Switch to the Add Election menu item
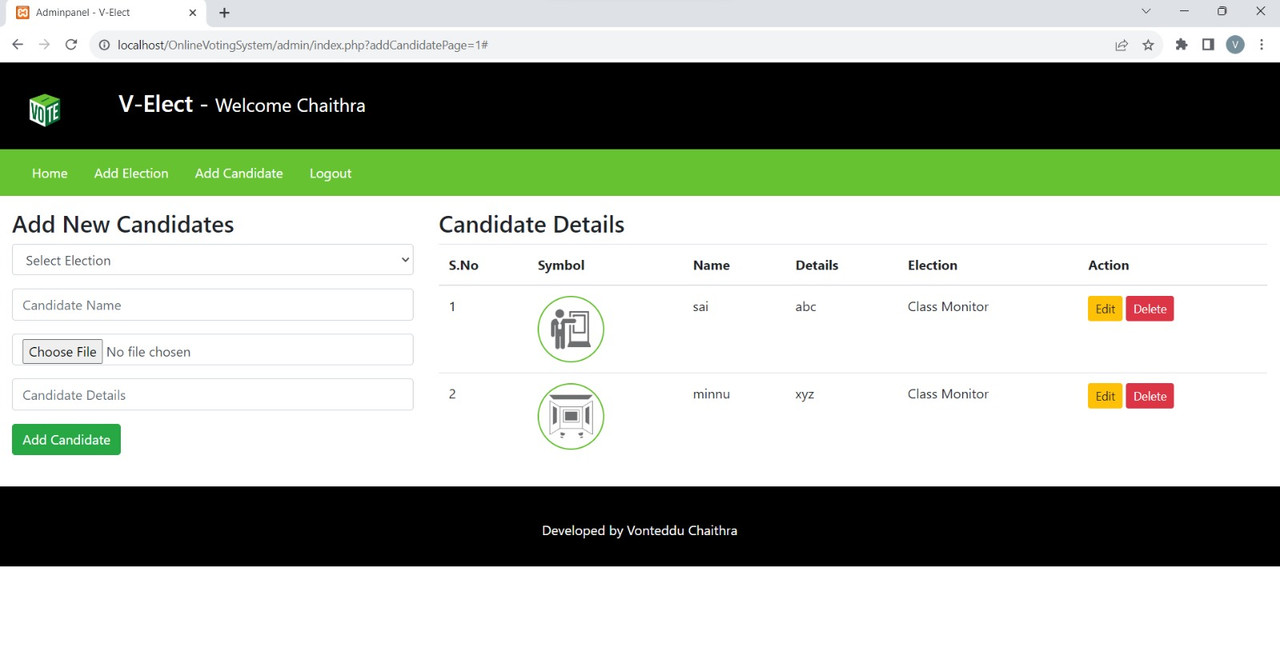The height and width of the screenshot is (671, 1280). [x=131, y=173]
